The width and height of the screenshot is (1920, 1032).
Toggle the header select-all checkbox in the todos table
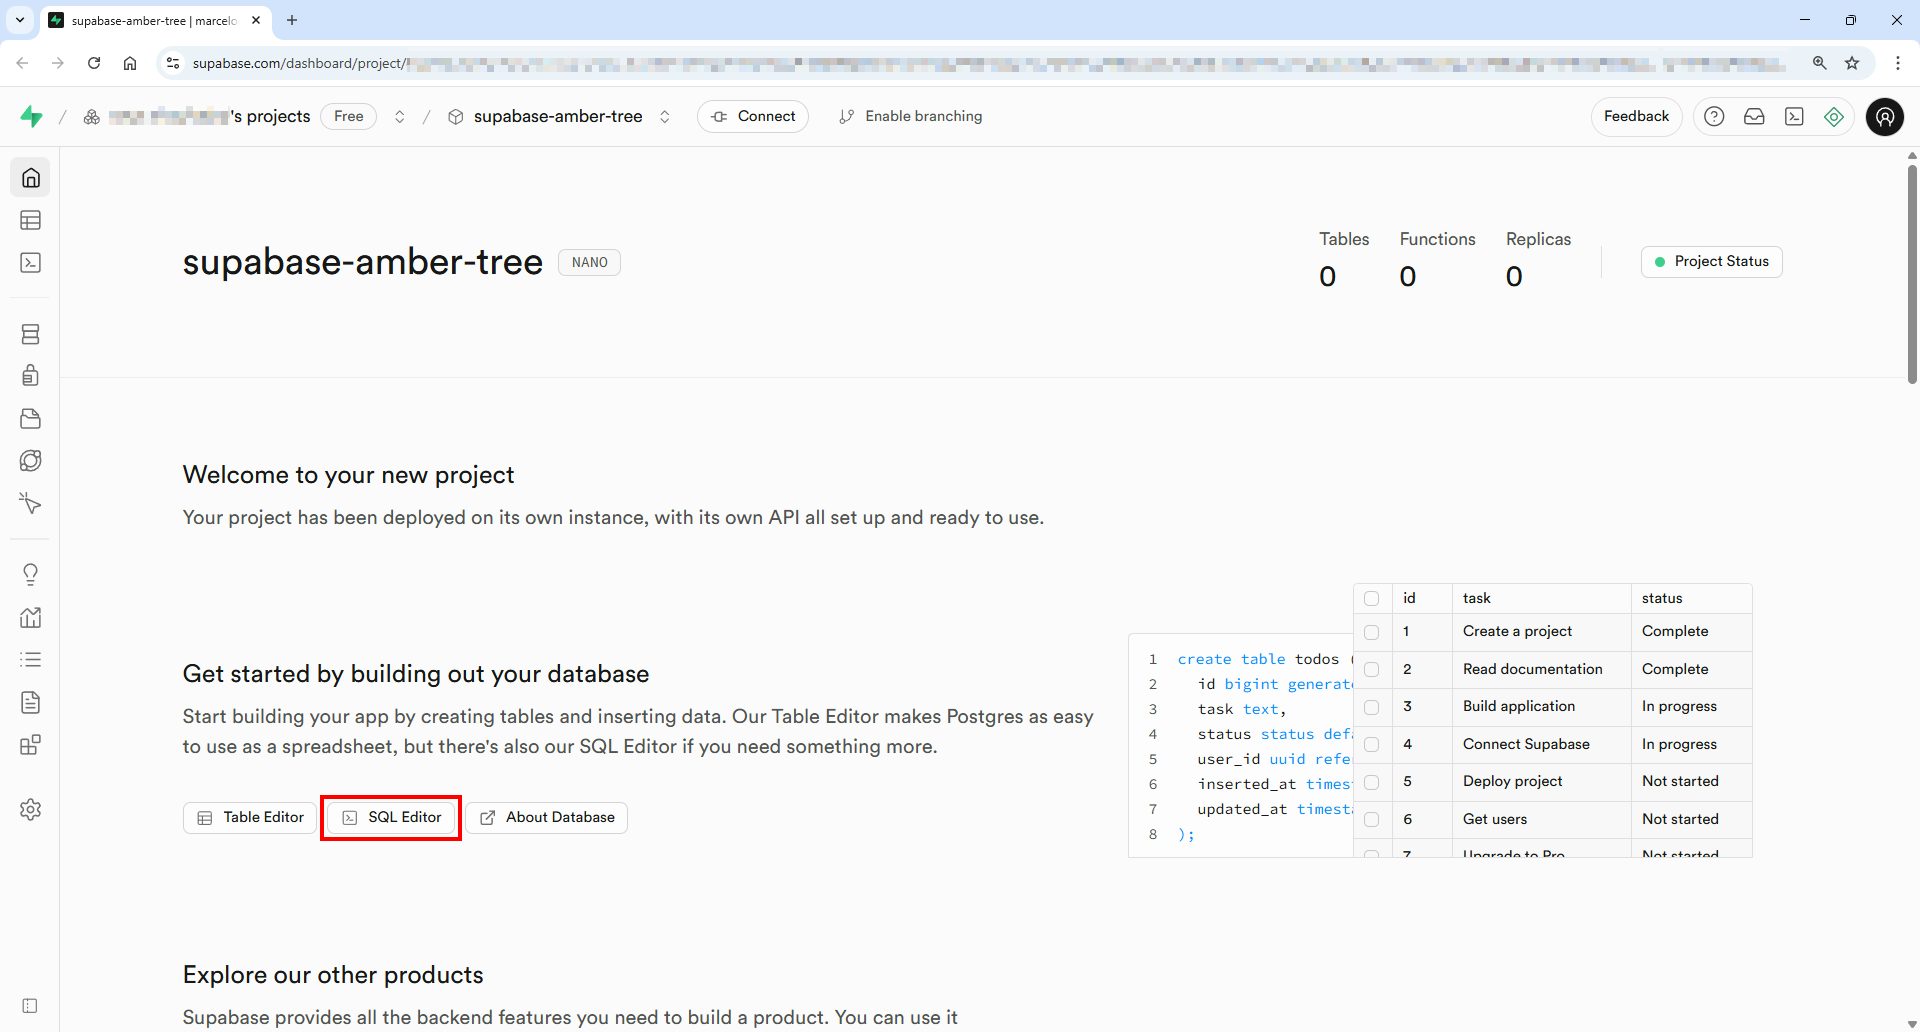[x=1372, y=598]
